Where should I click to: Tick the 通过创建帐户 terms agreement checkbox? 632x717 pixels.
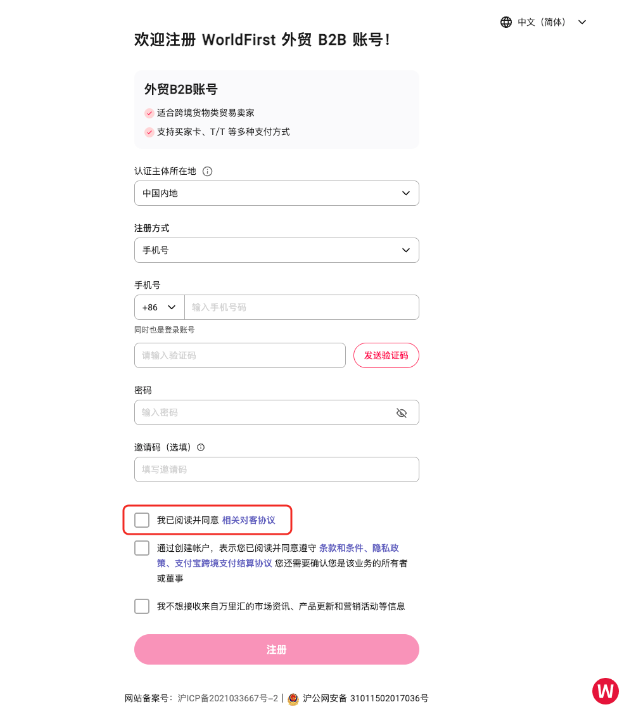point(142,548)
